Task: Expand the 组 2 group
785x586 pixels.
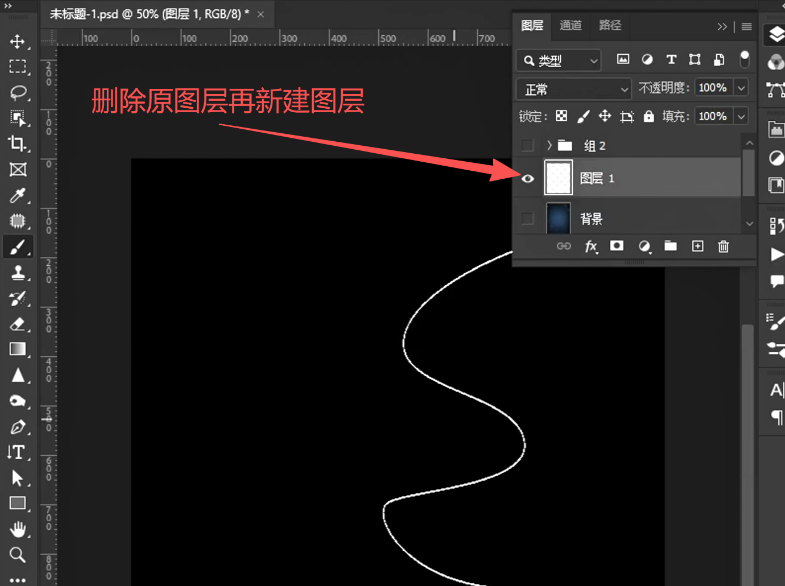Action: (x=549, y=145)
